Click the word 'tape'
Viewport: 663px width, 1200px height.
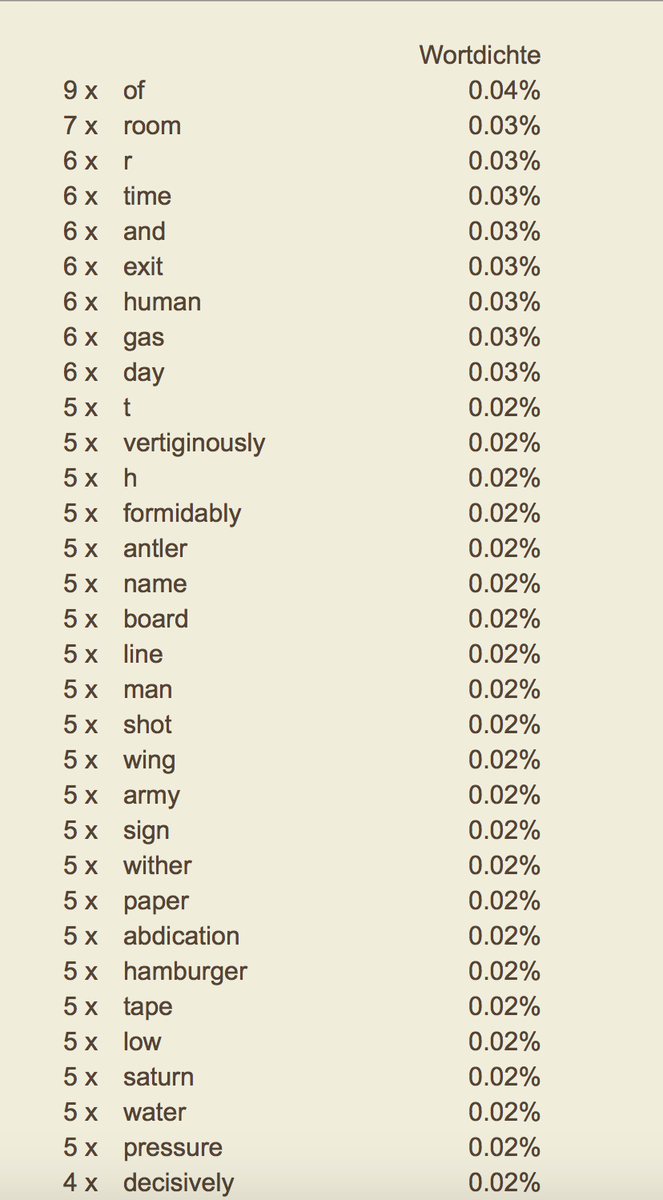[x=147, y=1007]
